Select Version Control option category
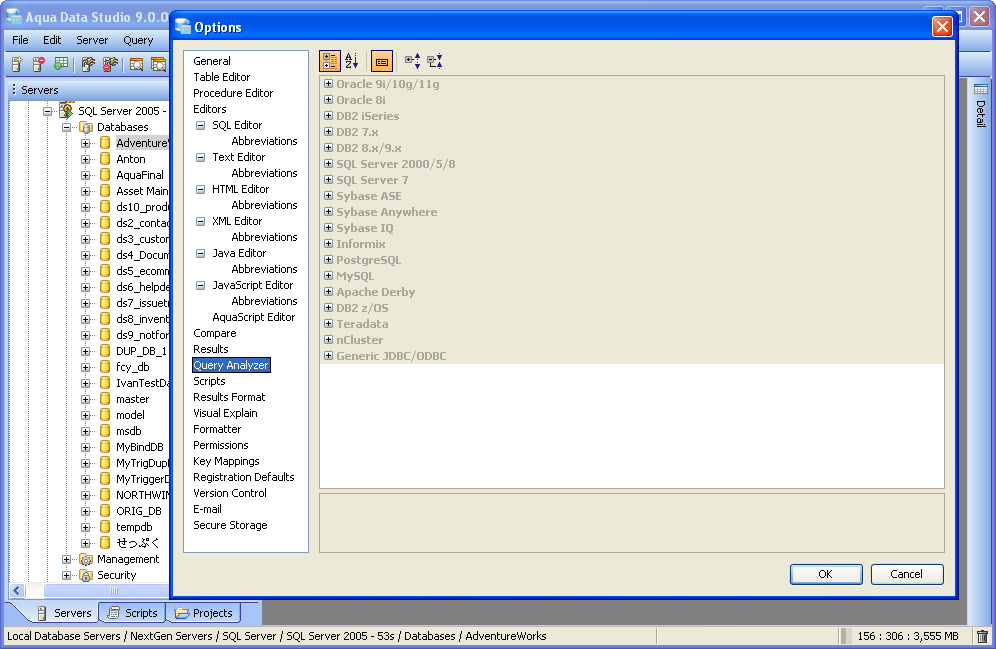 (x=230, y=493)
